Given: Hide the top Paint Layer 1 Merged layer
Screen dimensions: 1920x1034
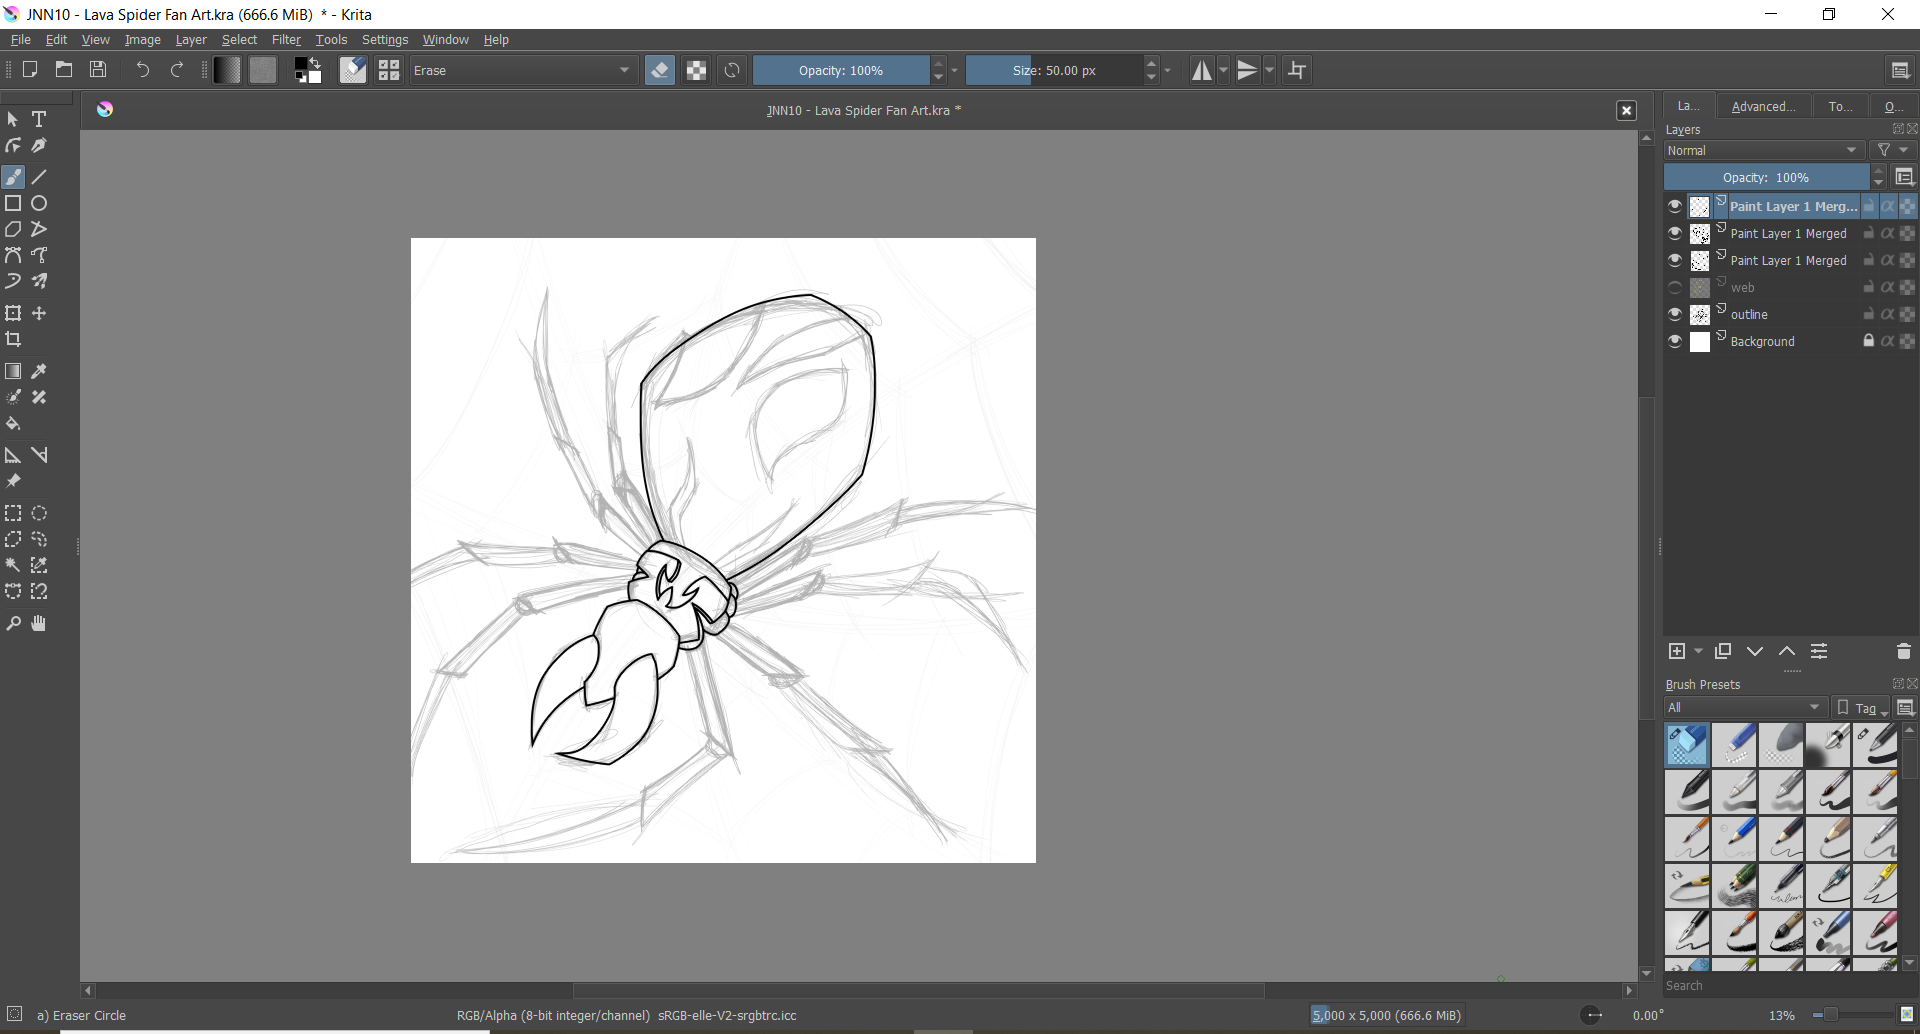Looking at the screenshot, I should pyautogui.click(x=1675, y=206).
